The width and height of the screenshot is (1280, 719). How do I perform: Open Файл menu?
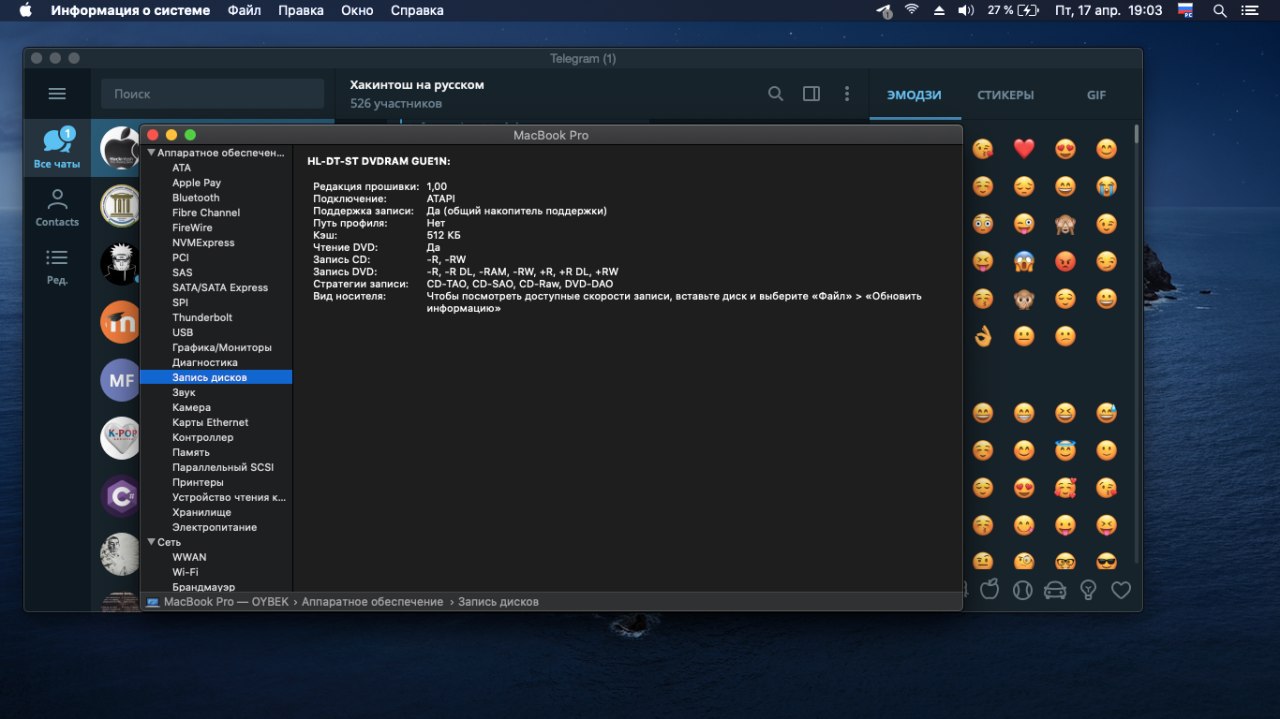[244, 10]
